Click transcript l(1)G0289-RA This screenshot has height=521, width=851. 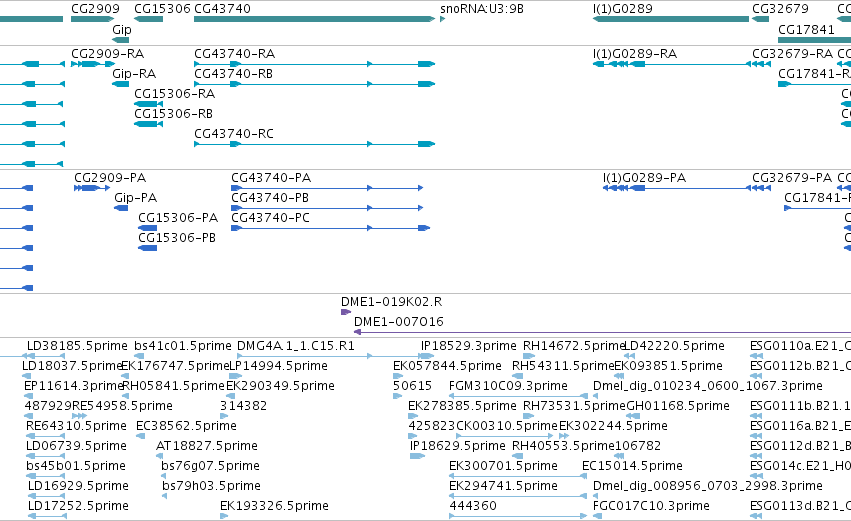point(635,54)
